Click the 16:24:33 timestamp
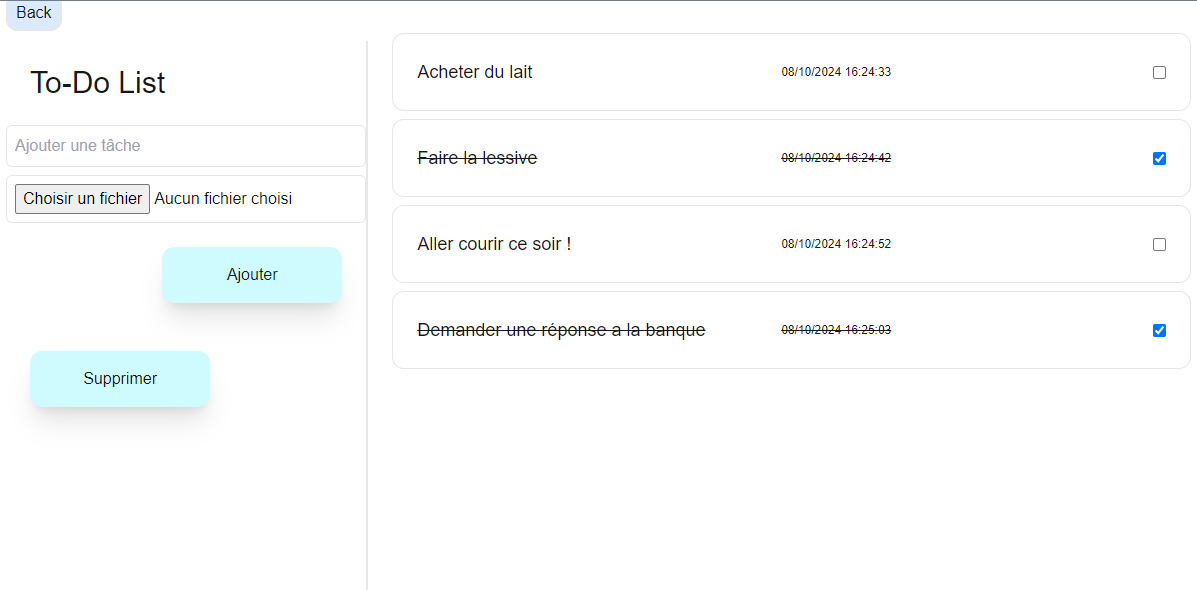 [x=836, y=72]
